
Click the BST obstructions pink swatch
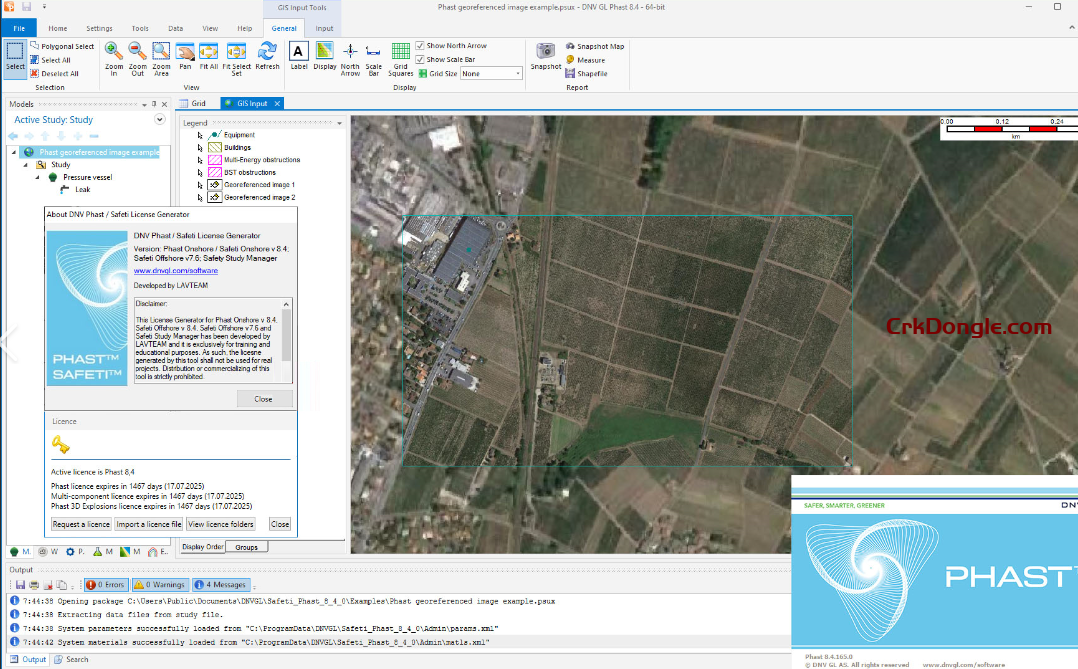pos(214,173)
